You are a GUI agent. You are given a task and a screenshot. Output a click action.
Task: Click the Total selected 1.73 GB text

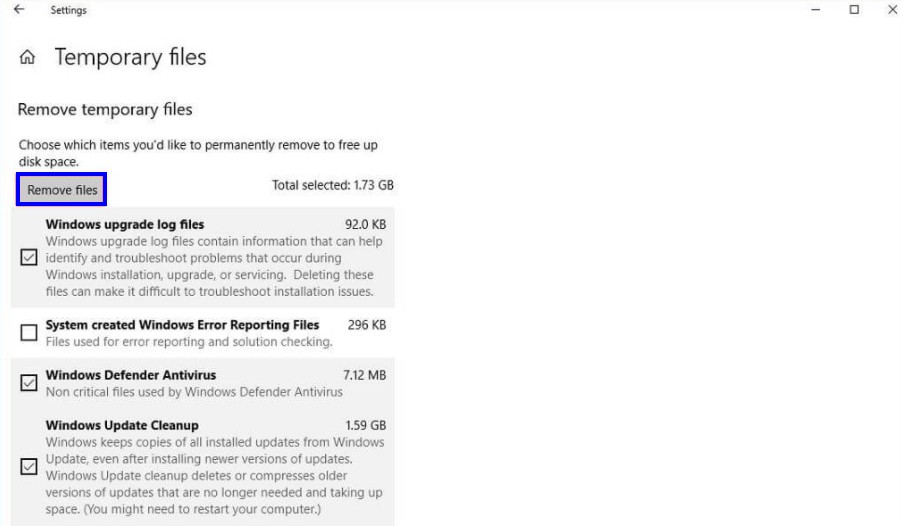click(x=333, y=185)
